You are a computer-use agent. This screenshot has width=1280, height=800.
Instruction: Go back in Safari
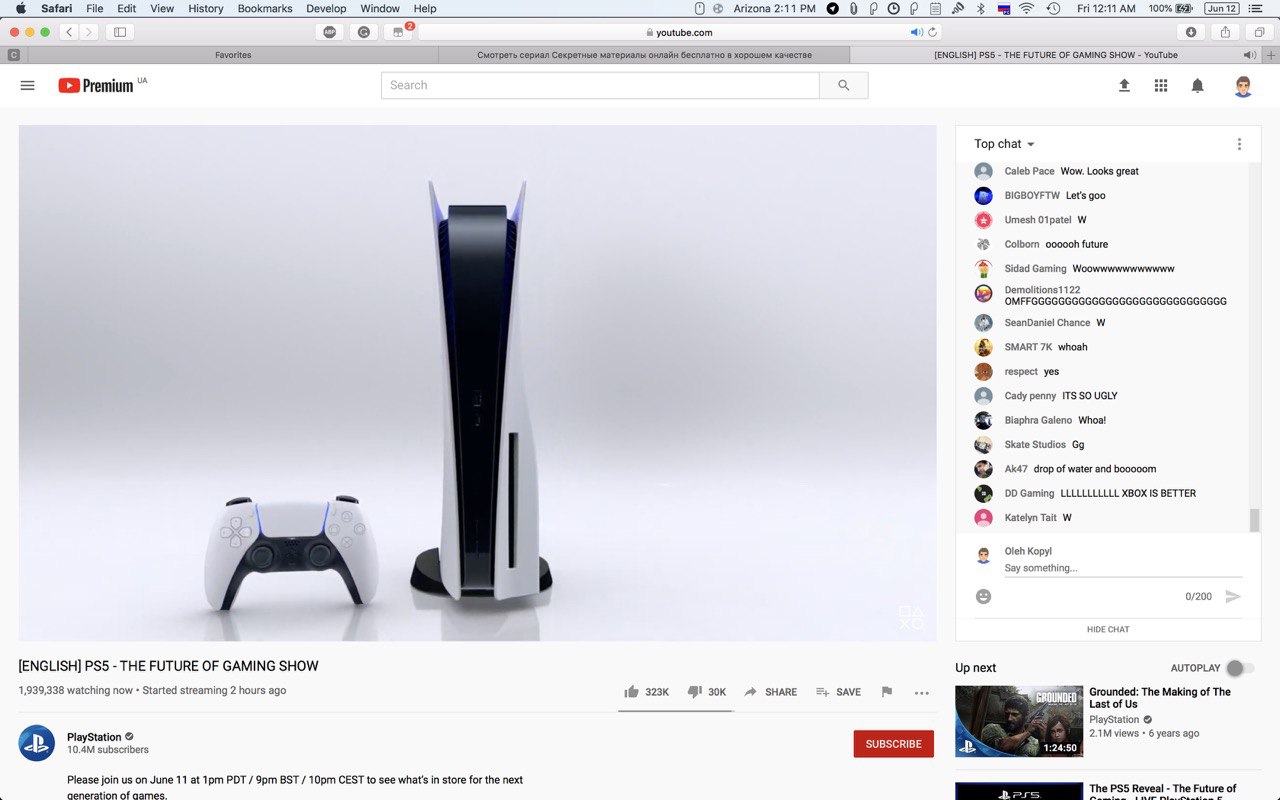(69, 32)
